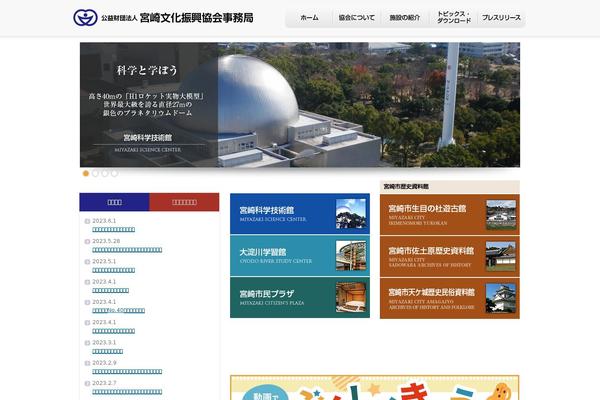Open the 施設の紹介 menu item

404,18
